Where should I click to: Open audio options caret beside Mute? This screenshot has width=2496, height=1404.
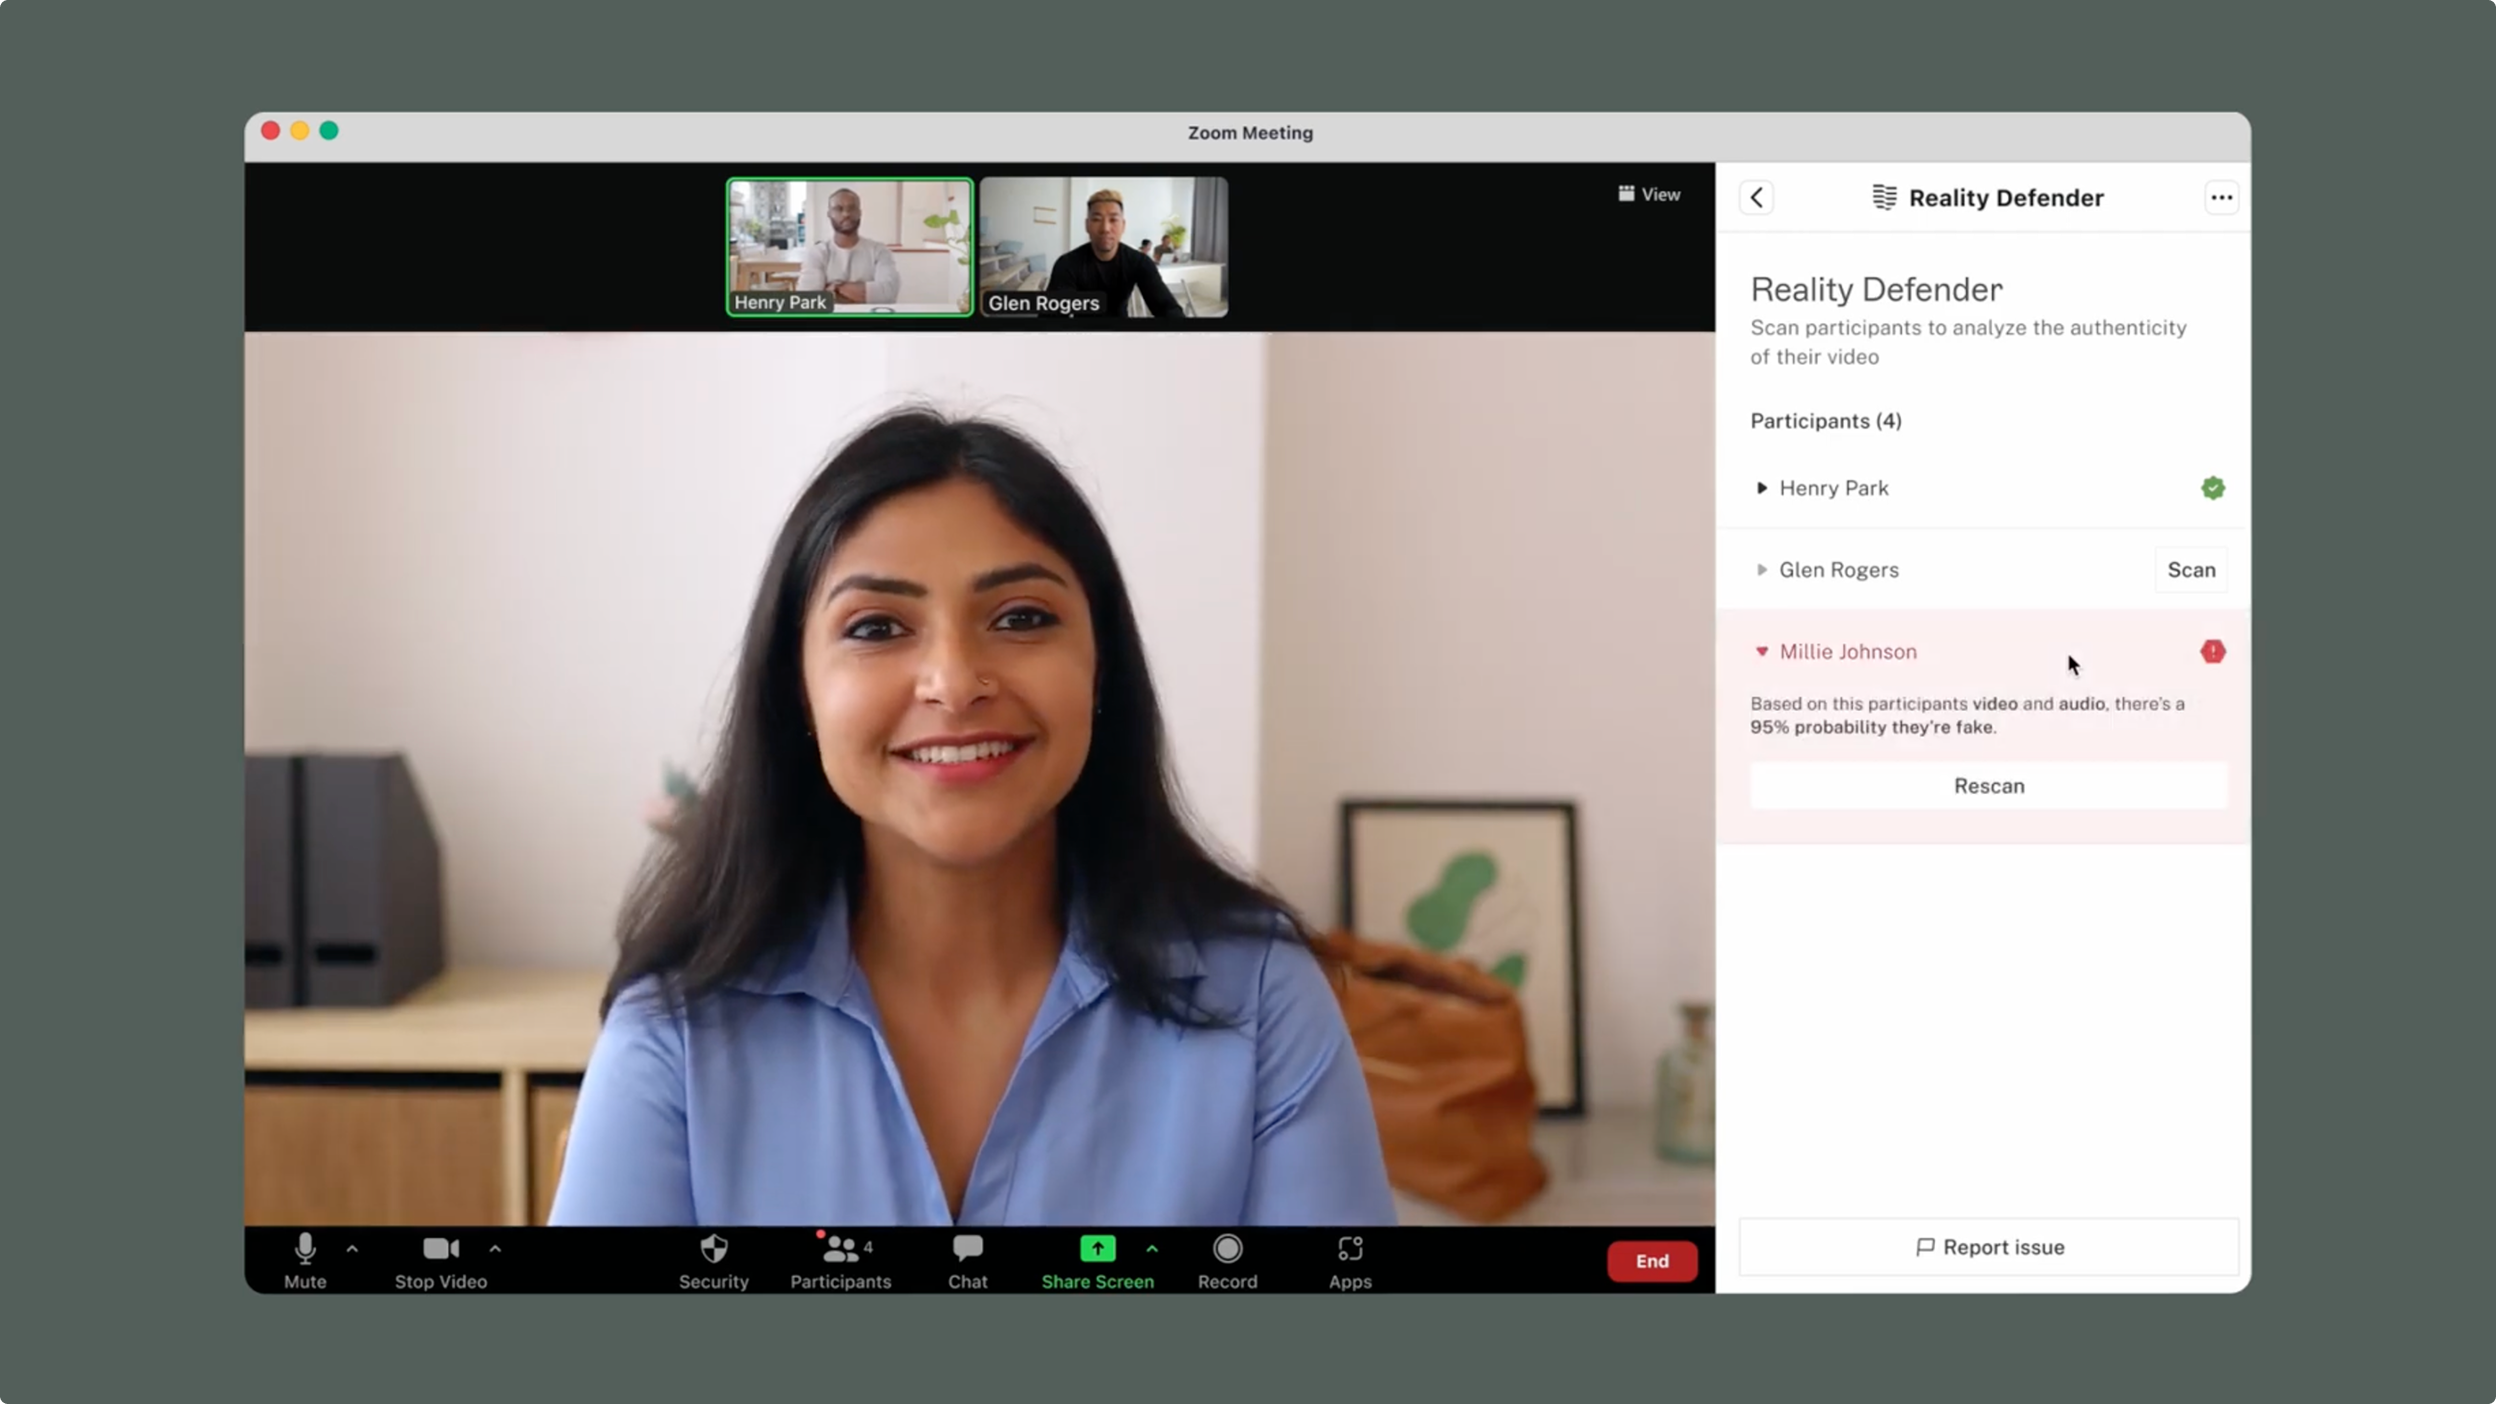tap(352, 1249)
